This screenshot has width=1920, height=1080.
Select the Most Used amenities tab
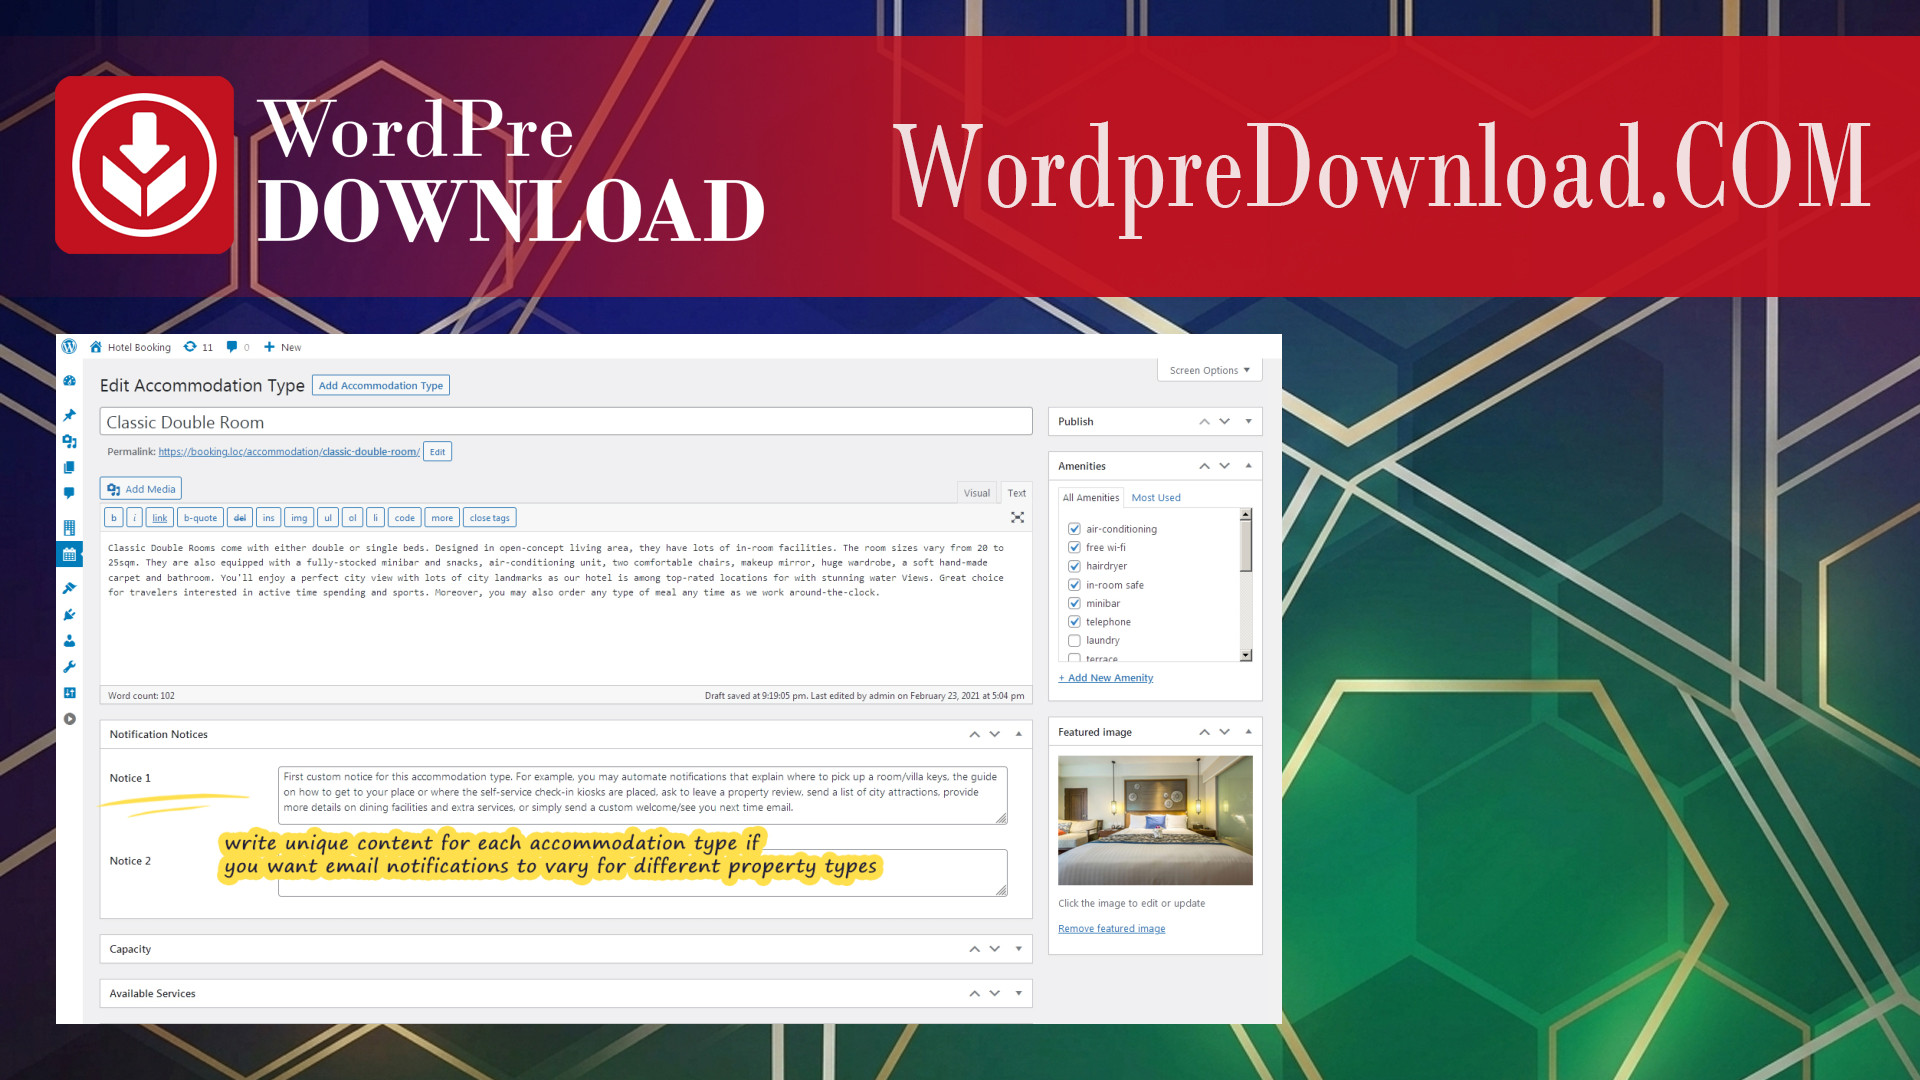(x=1155, y=497)
